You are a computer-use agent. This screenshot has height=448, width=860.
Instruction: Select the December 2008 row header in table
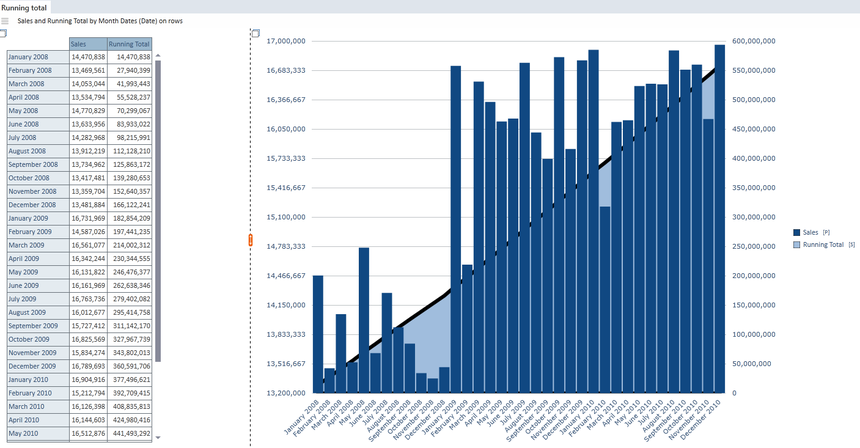[38, 205]
